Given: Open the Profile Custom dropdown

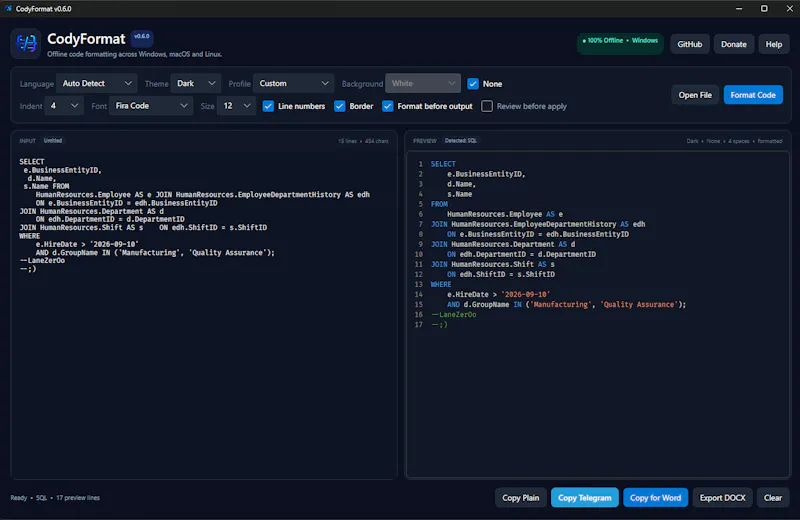Looking at the screenshot, I should (x=293, y=83).
